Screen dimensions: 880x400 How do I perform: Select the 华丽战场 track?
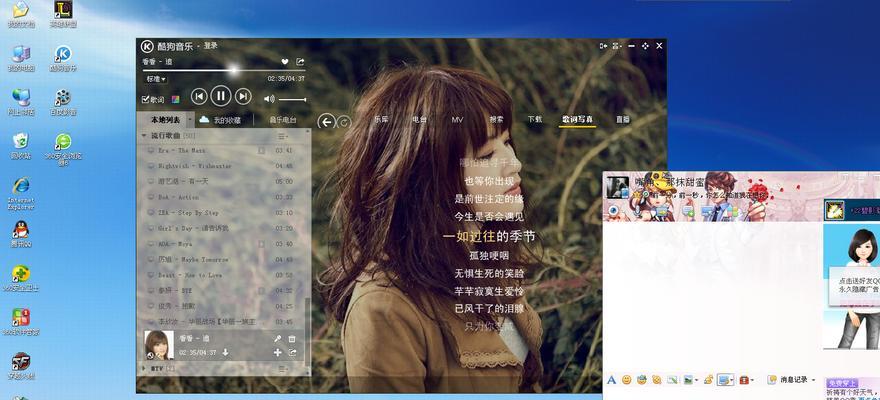pos(222,322)
